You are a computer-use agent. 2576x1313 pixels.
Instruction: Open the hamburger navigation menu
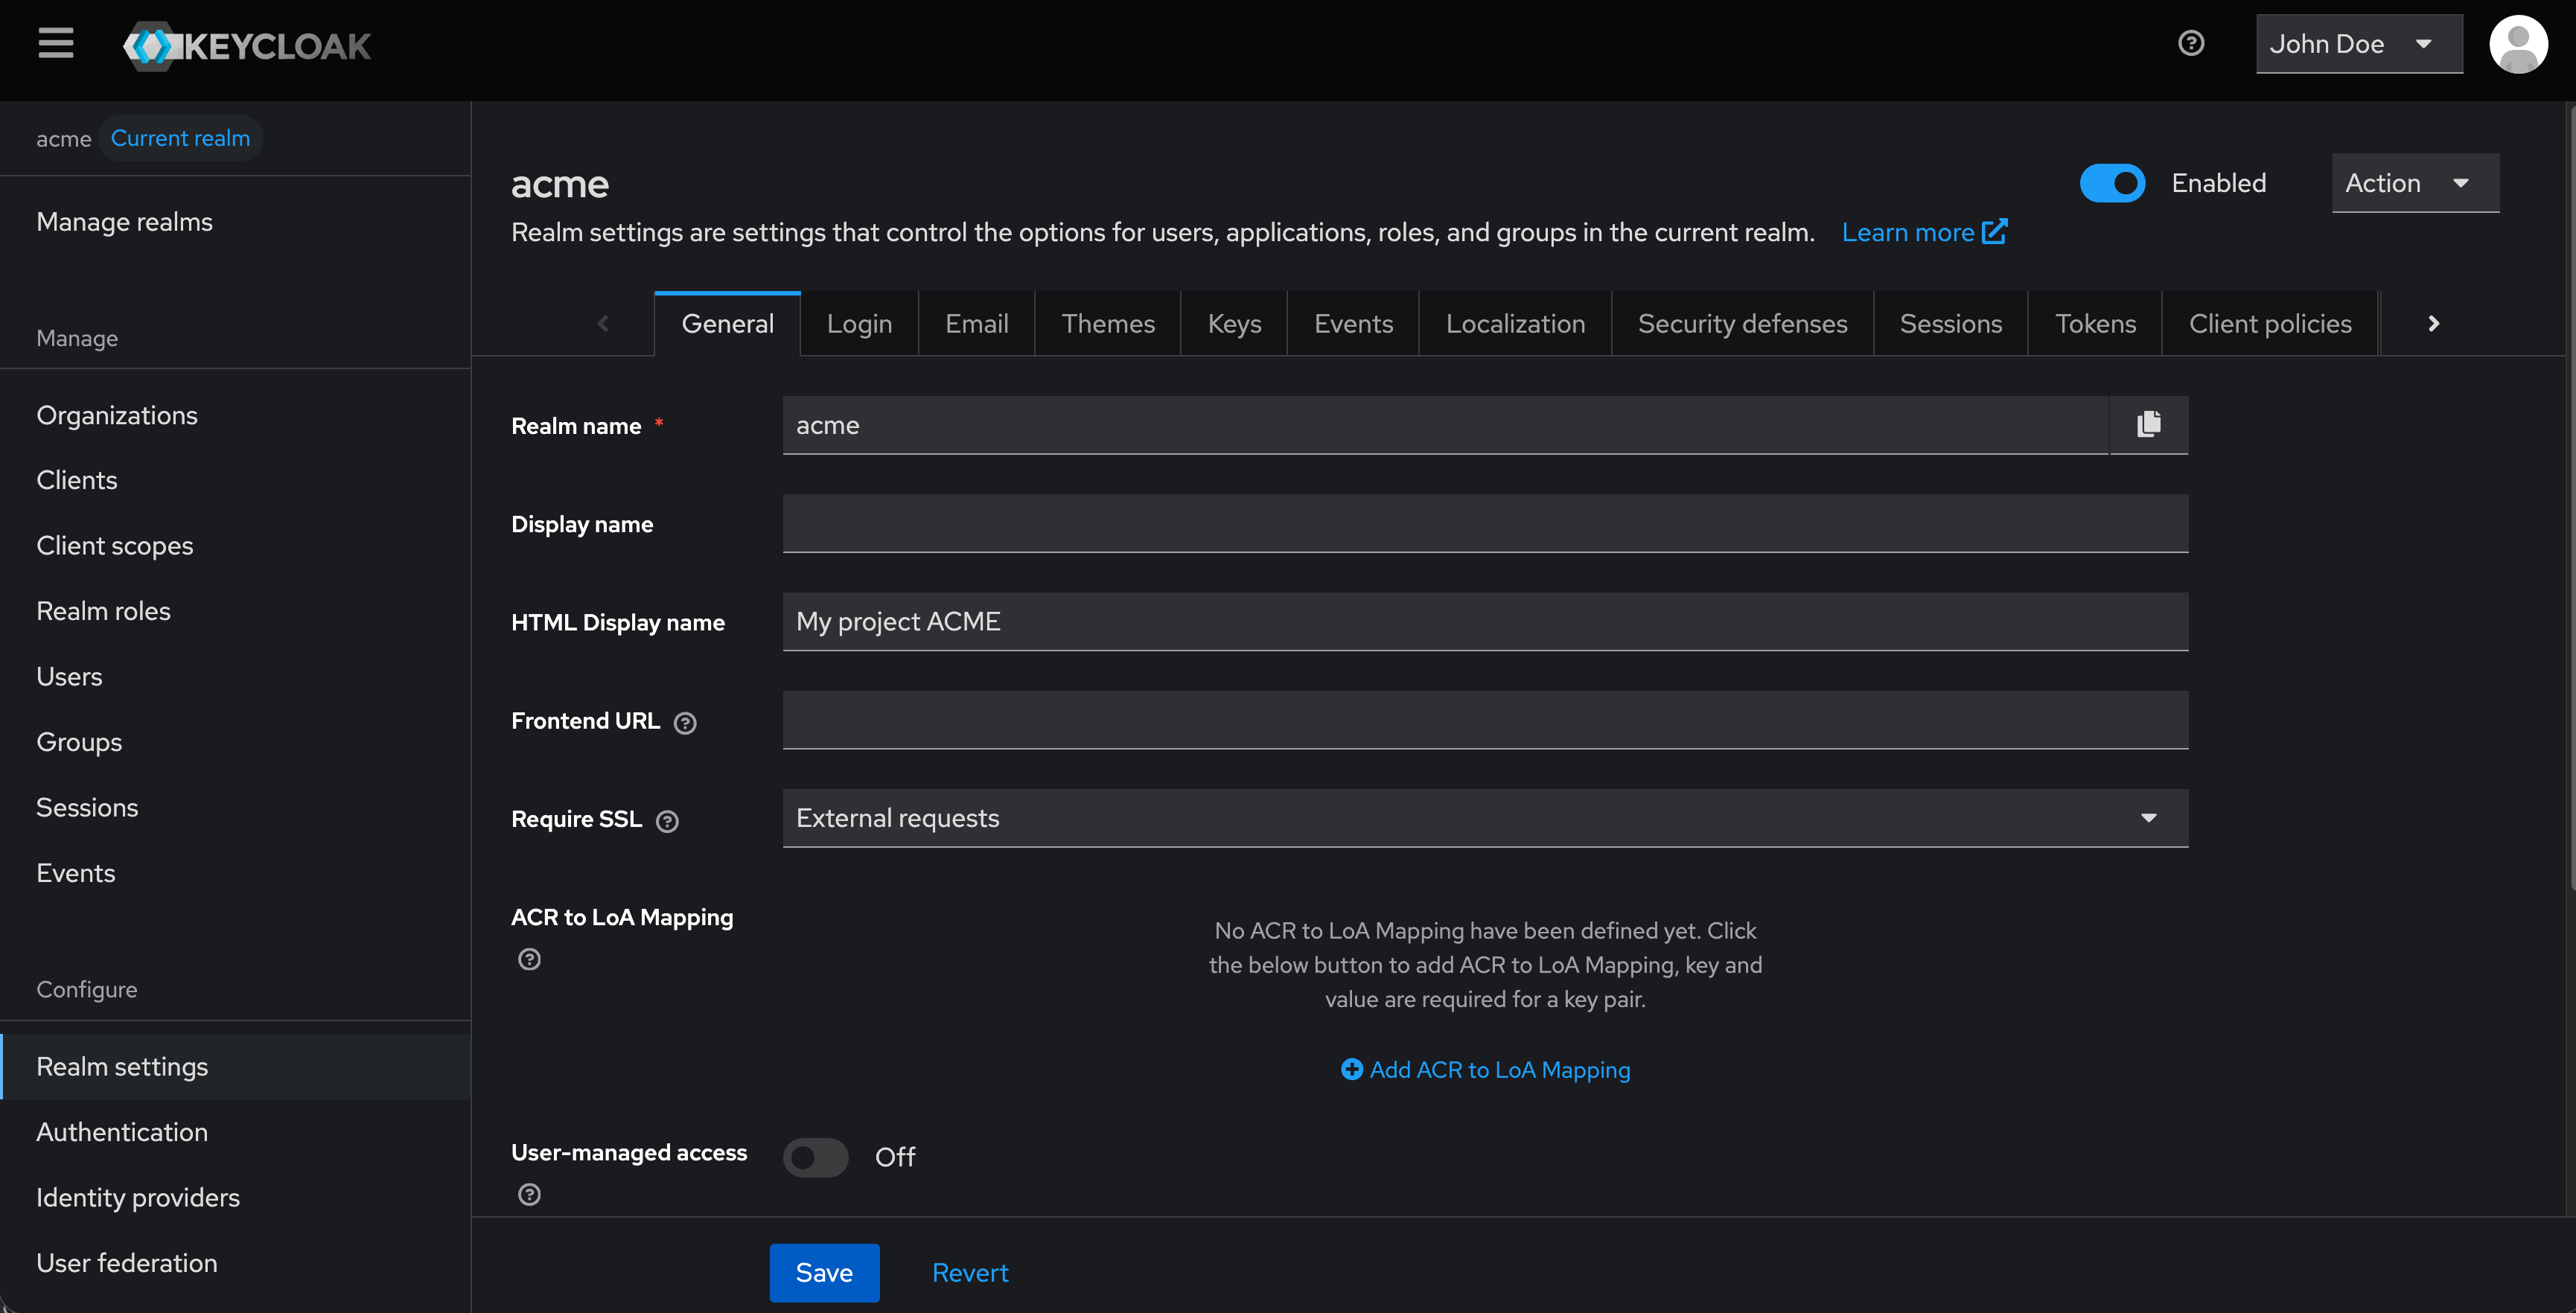[55, 44]
